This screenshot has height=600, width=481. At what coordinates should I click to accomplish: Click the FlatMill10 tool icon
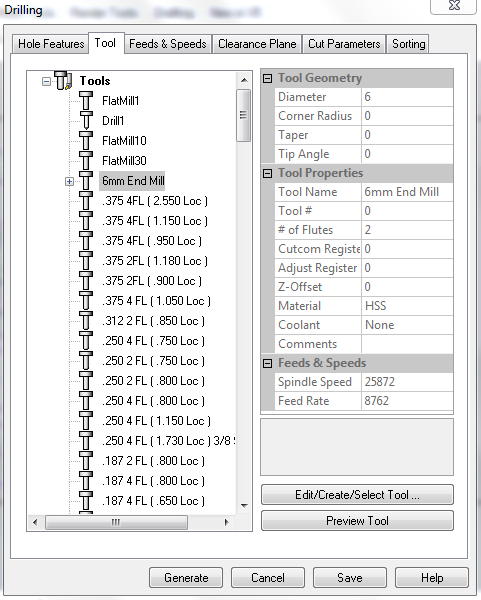click(86, 140)
